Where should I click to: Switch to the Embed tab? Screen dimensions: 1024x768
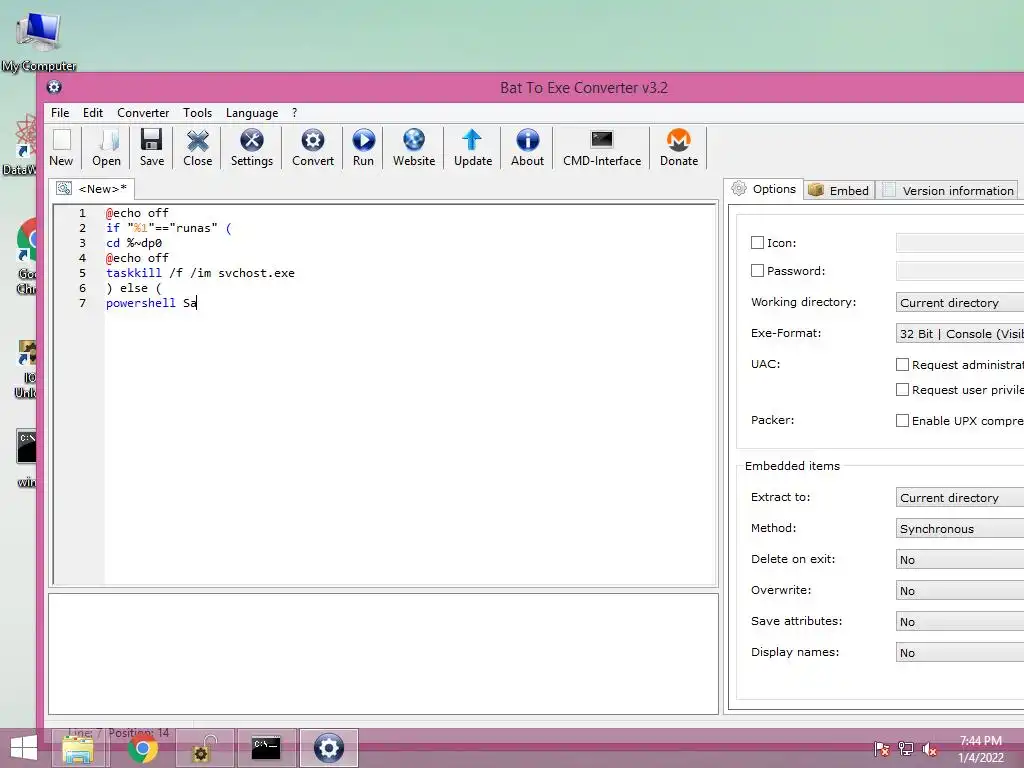(x=839, y=190)
